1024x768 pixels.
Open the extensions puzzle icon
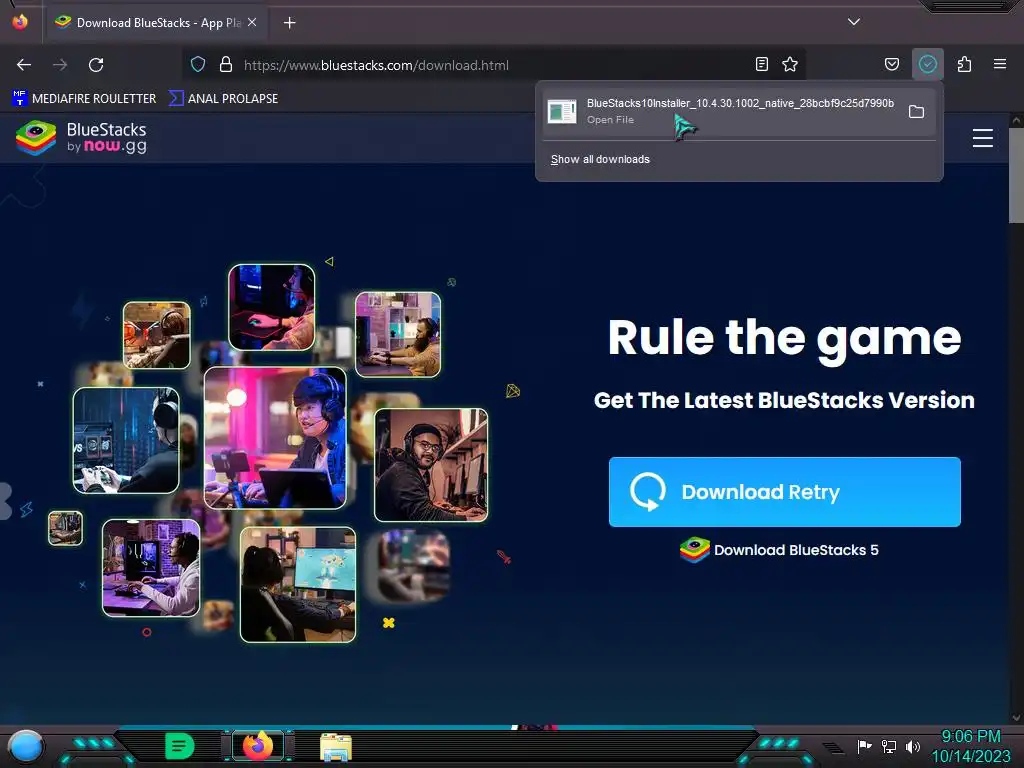coord(964,64)
